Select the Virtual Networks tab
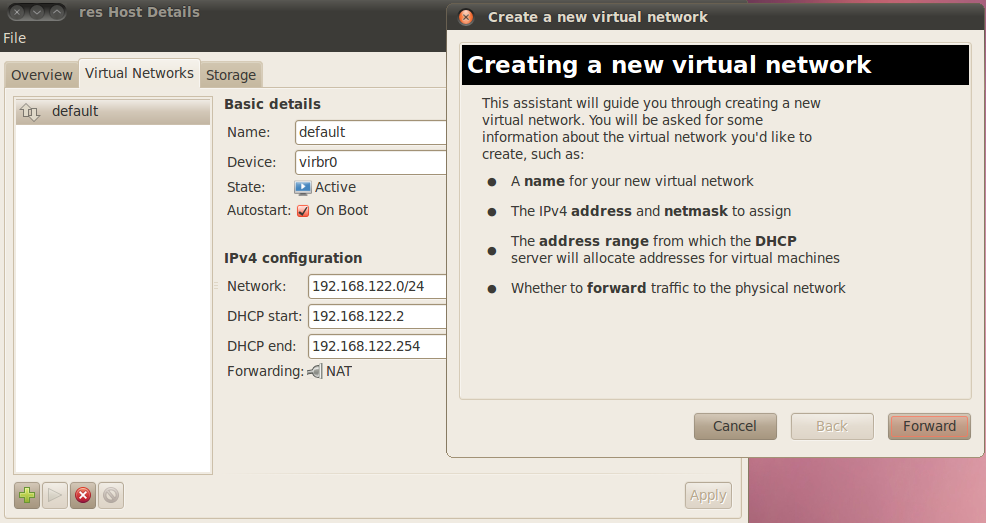The image size is (986, 523). click(139, 74)
